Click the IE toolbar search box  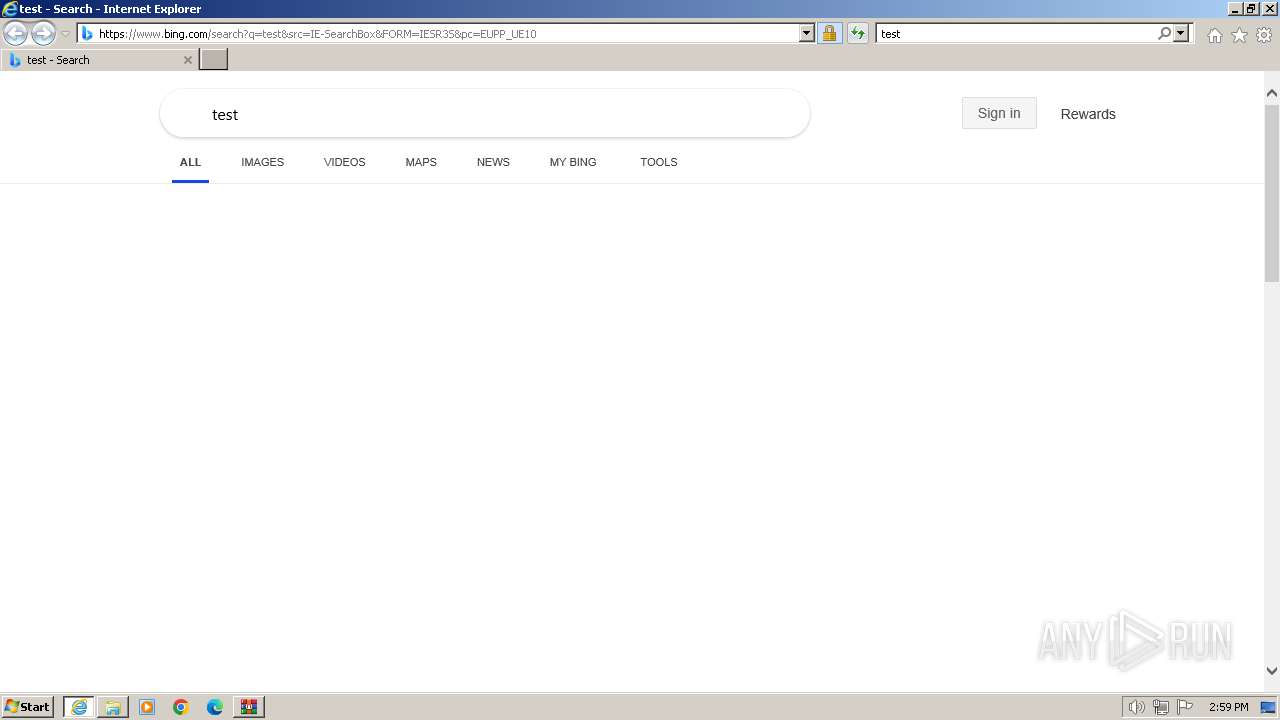coord(1016,34)
